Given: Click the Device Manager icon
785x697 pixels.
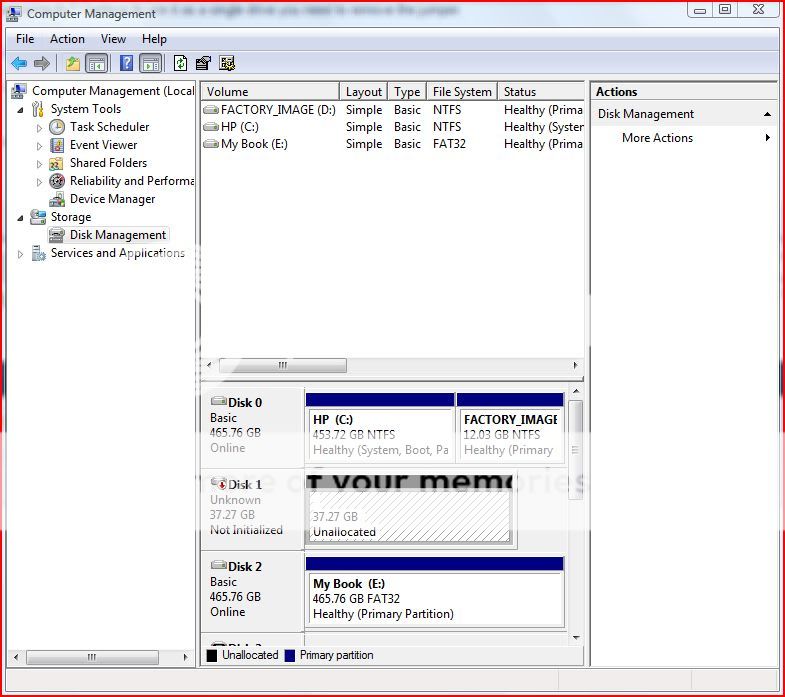Looking at the screenshot, I should (57, 199).
